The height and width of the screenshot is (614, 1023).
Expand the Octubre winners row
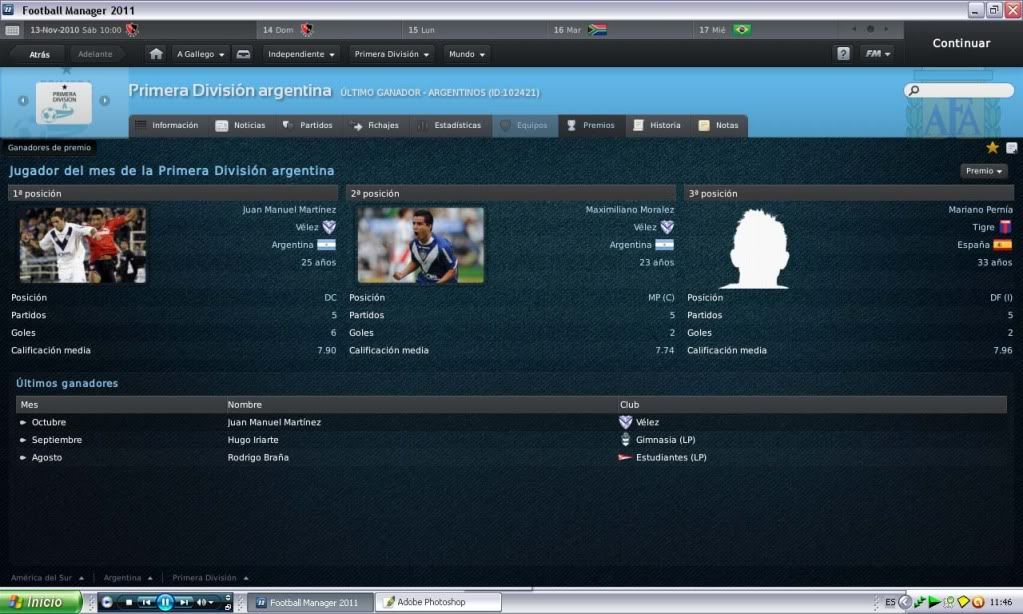pyautogui.click(x=23, y=422)
